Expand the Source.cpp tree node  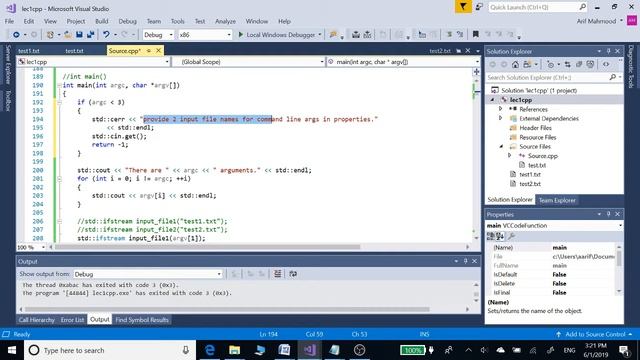tap(509, 156)
